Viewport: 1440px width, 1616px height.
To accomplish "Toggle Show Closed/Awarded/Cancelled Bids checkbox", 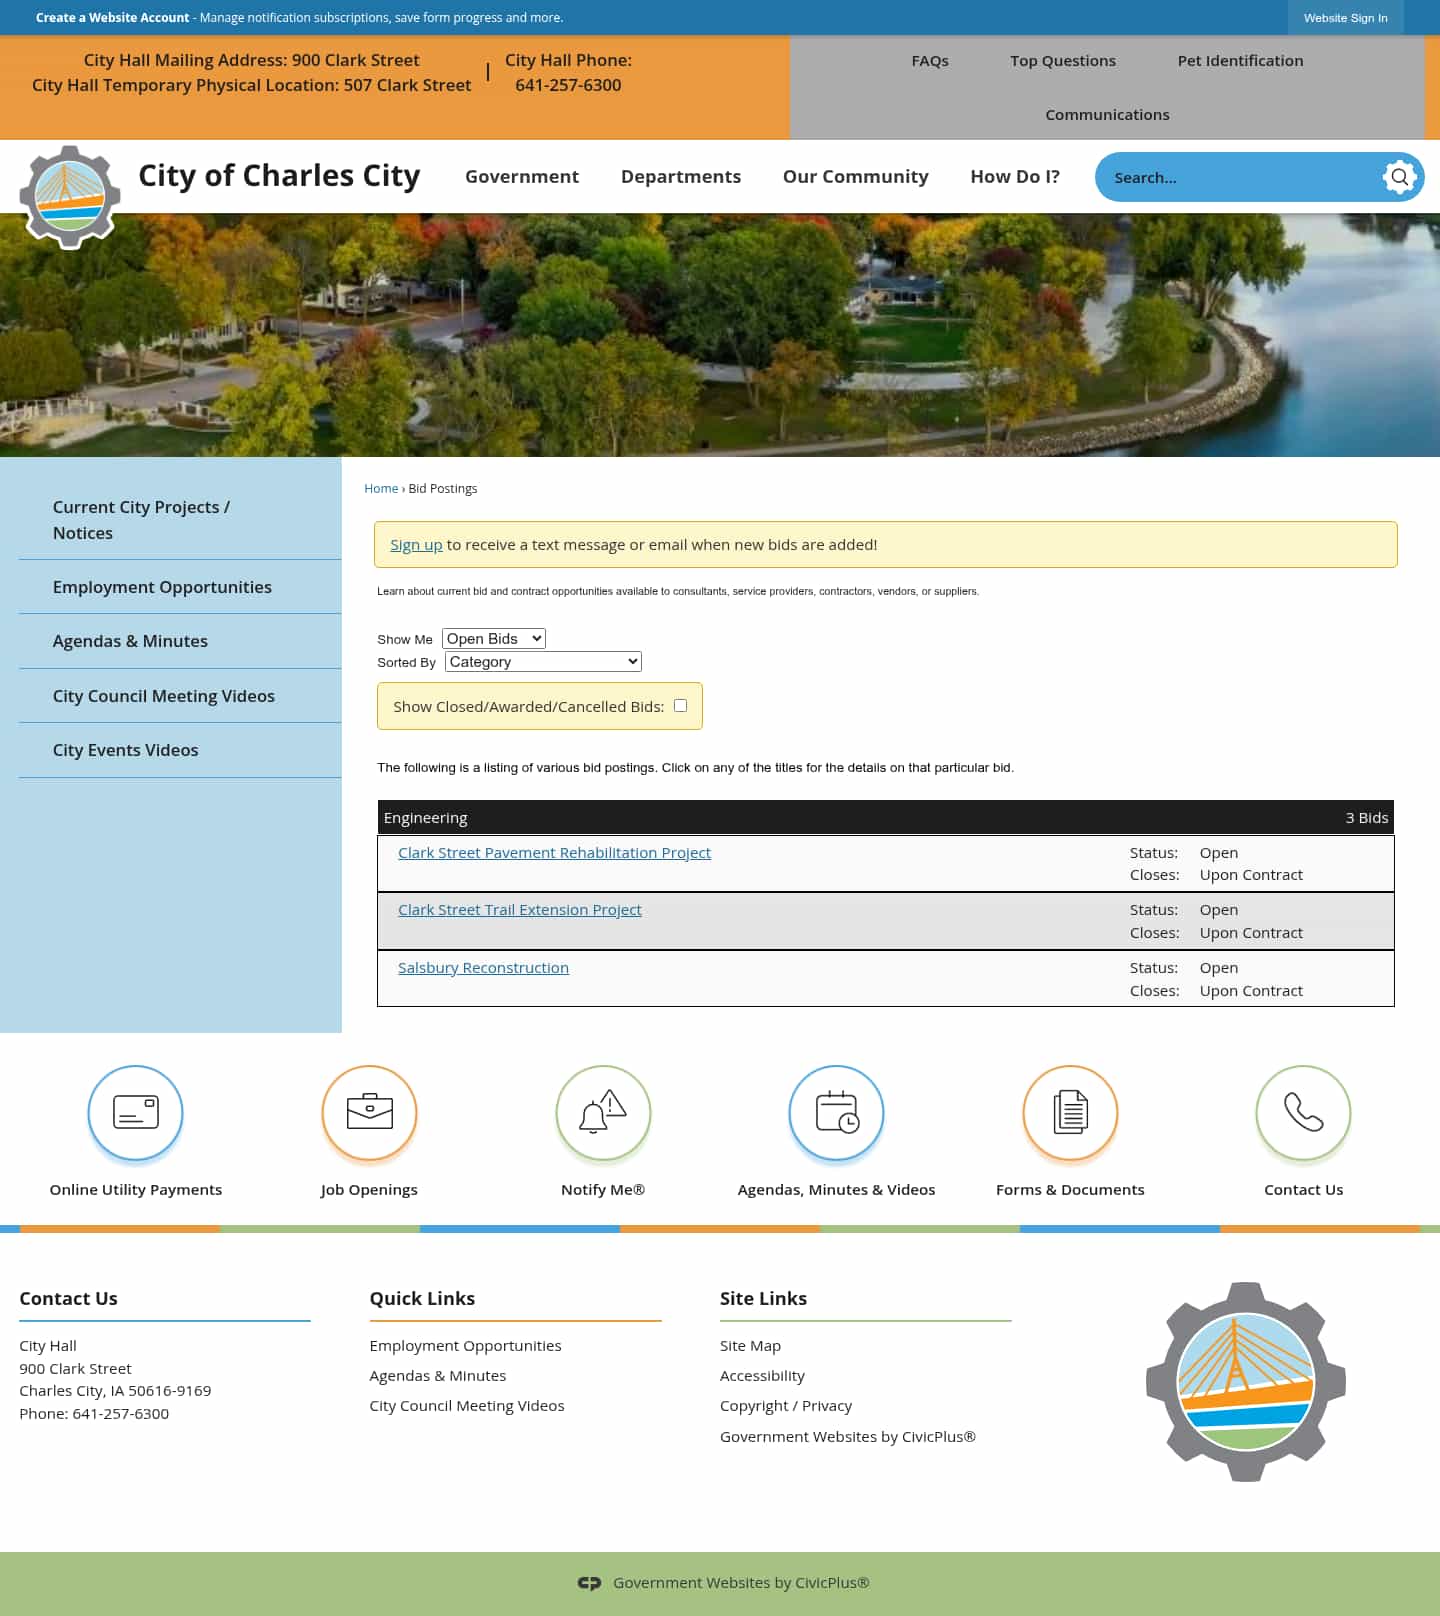I will pyautogui.click(x=680, y=706).
